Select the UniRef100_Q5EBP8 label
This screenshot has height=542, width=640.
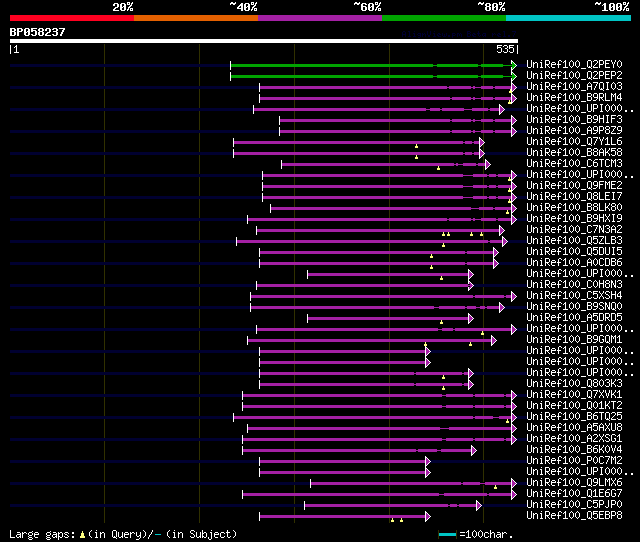pos(574,516)
